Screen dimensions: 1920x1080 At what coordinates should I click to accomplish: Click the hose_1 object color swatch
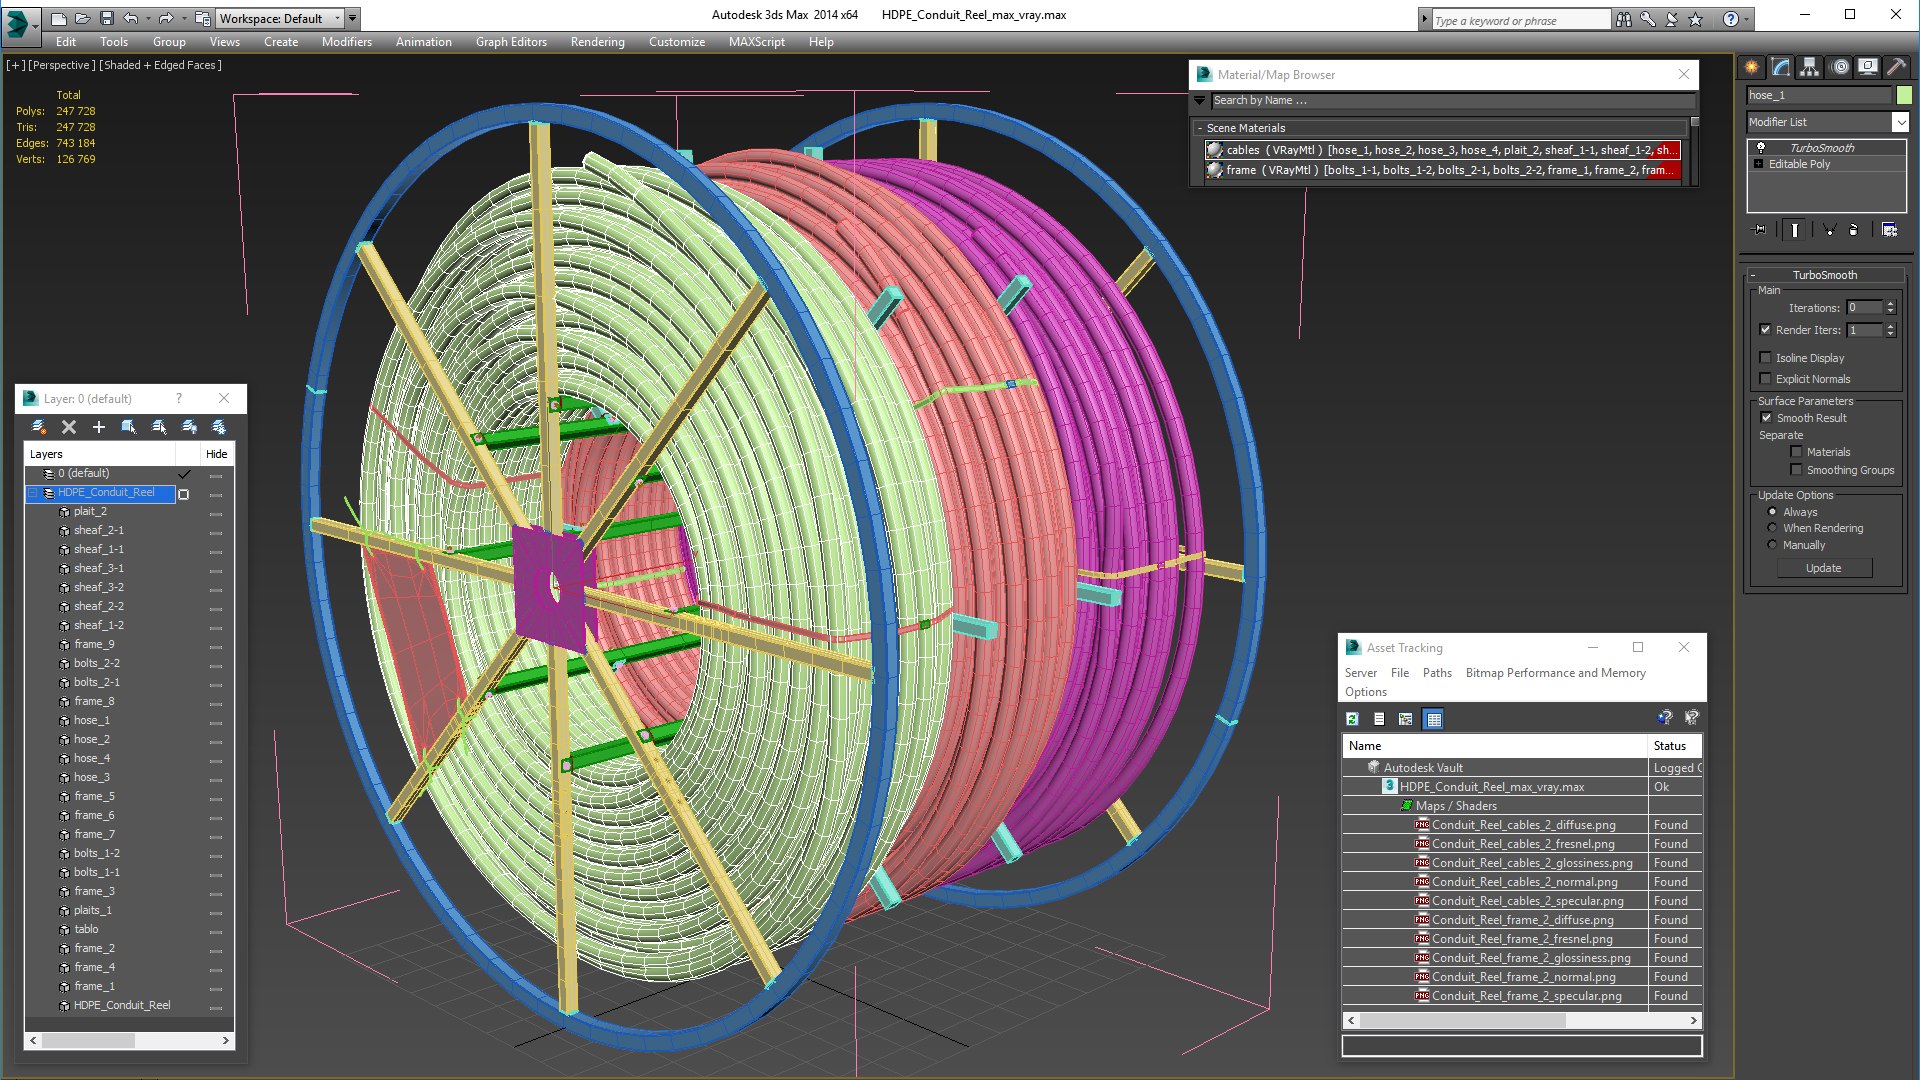(1903, 95)
